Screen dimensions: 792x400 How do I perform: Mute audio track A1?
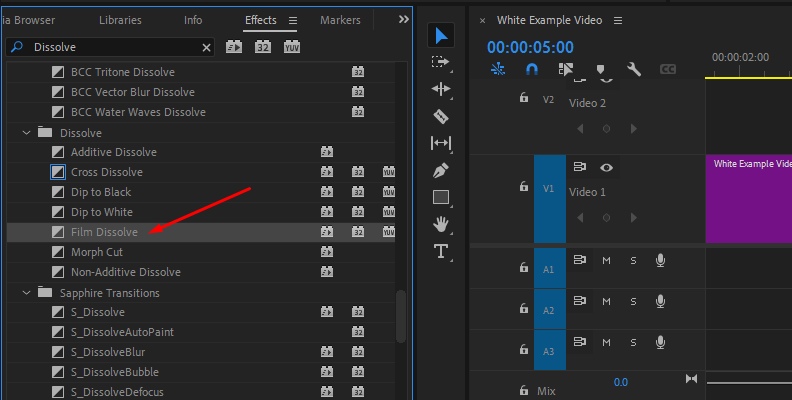point(606,261)
